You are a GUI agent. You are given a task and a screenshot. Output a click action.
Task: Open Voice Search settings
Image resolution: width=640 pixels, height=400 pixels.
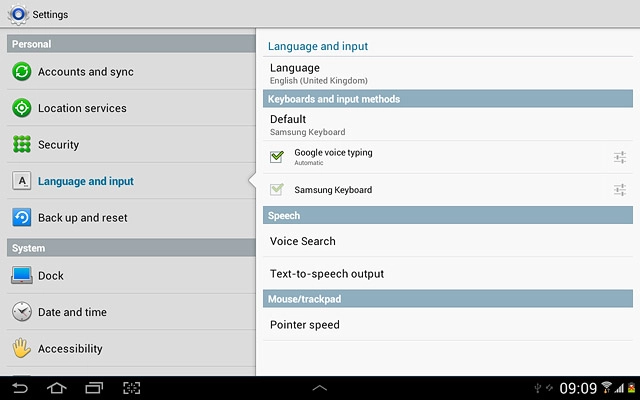tap(303, 241)
